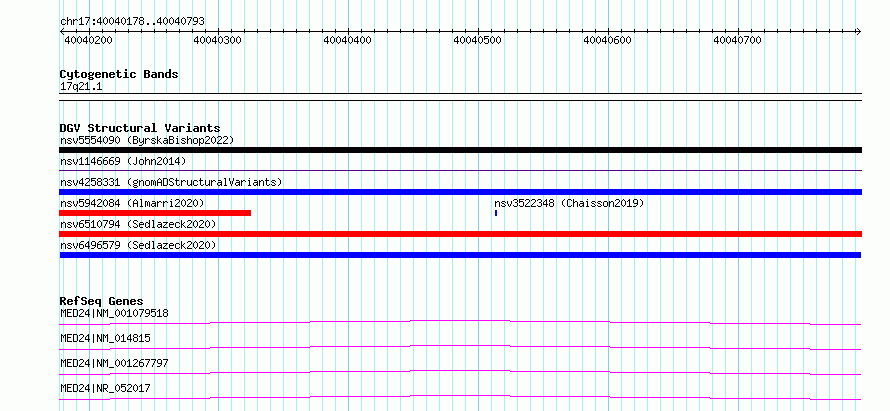
Task: Click ruler position 40040500
Action: [478, 40]
